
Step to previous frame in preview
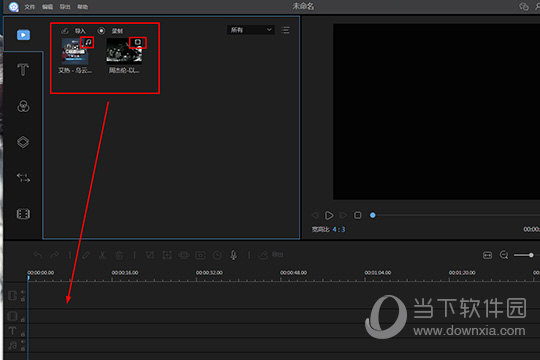click(x=315, y=215)
